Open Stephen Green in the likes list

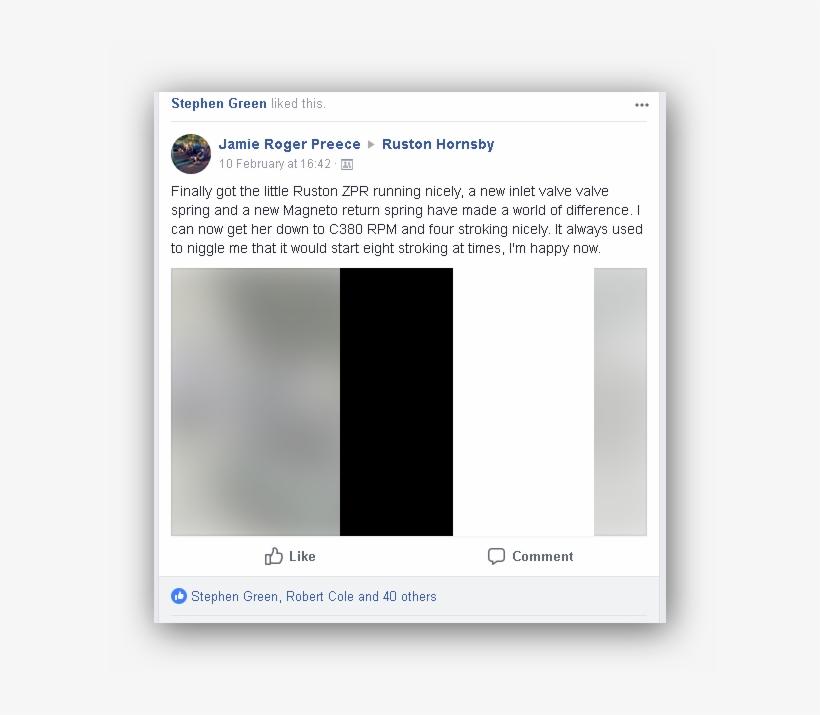point(234,597)
